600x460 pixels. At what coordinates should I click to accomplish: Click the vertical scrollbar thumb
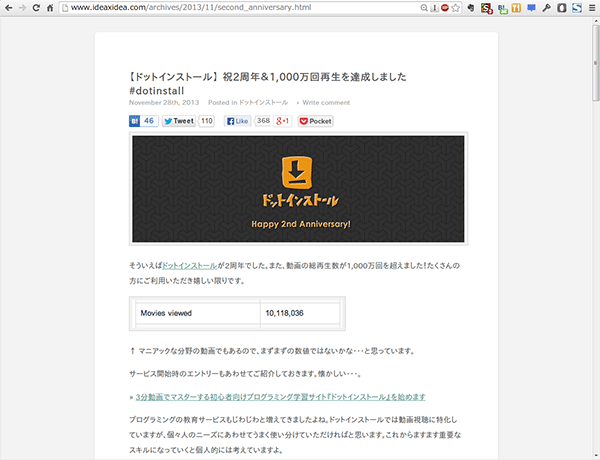595,61
